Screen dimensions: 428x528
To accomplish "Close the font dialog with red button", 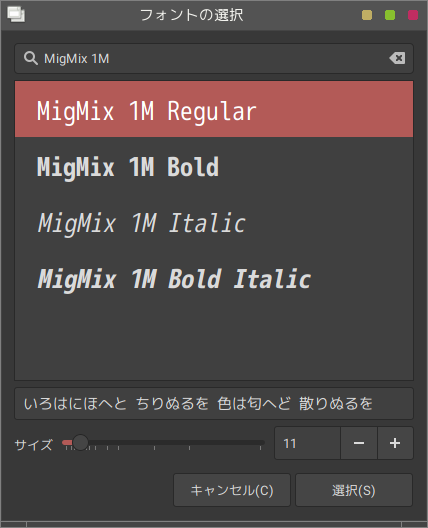I will coord(413,15).
